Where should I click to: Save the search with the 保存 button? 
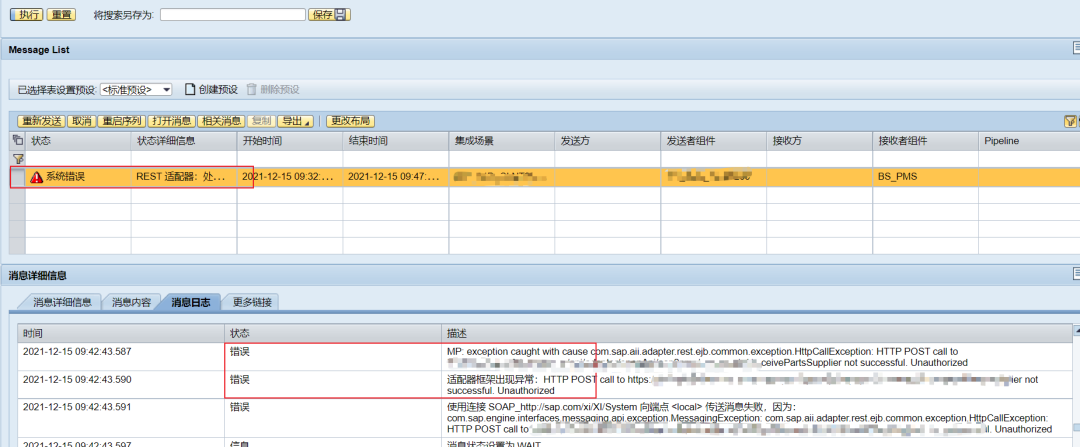coord(330,14)
